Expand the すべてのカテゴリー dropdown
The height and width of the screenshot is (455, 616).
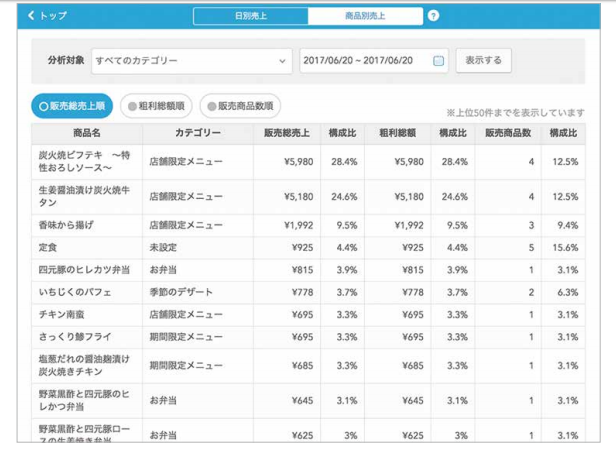pyautogui.click(x=191, y=61)
